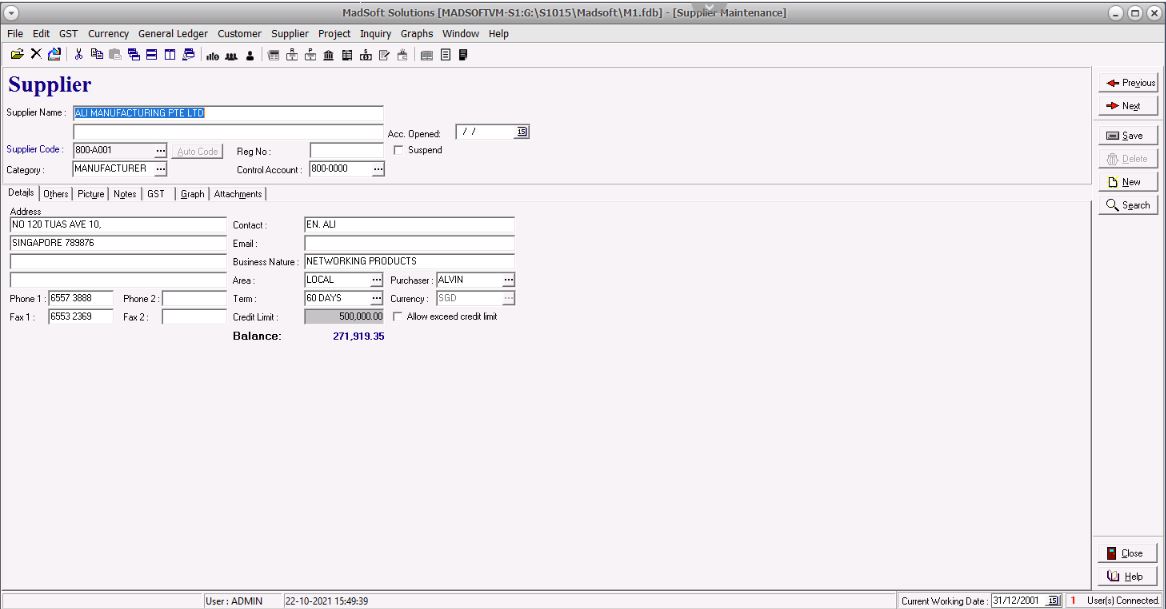Click the Close button in side panel
1166x609 pixels.
(1129, 552)
